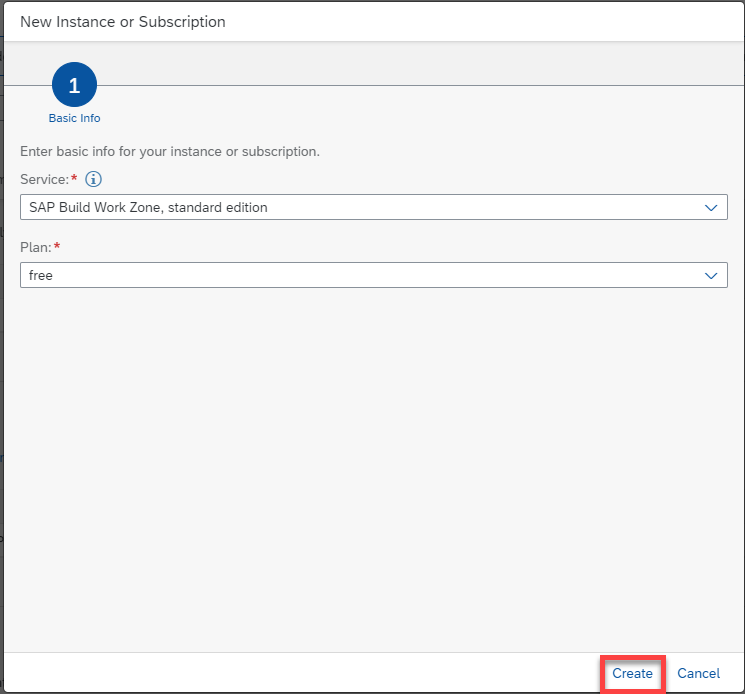
Task: Select the step 1 wizard circle
Action: [x=75, y=85]
